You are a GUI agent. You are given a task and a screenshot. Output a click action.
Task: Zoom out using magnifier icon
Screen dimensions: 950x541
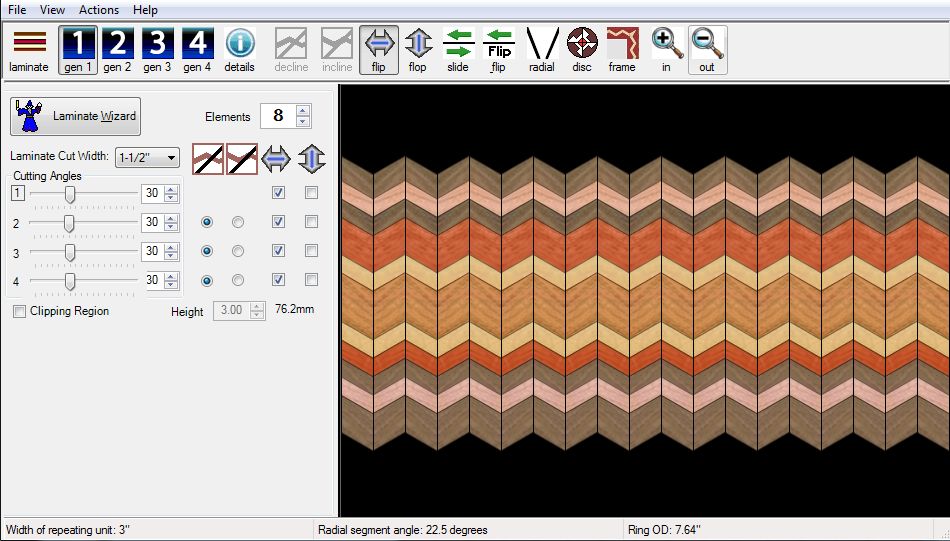[707, 49]
